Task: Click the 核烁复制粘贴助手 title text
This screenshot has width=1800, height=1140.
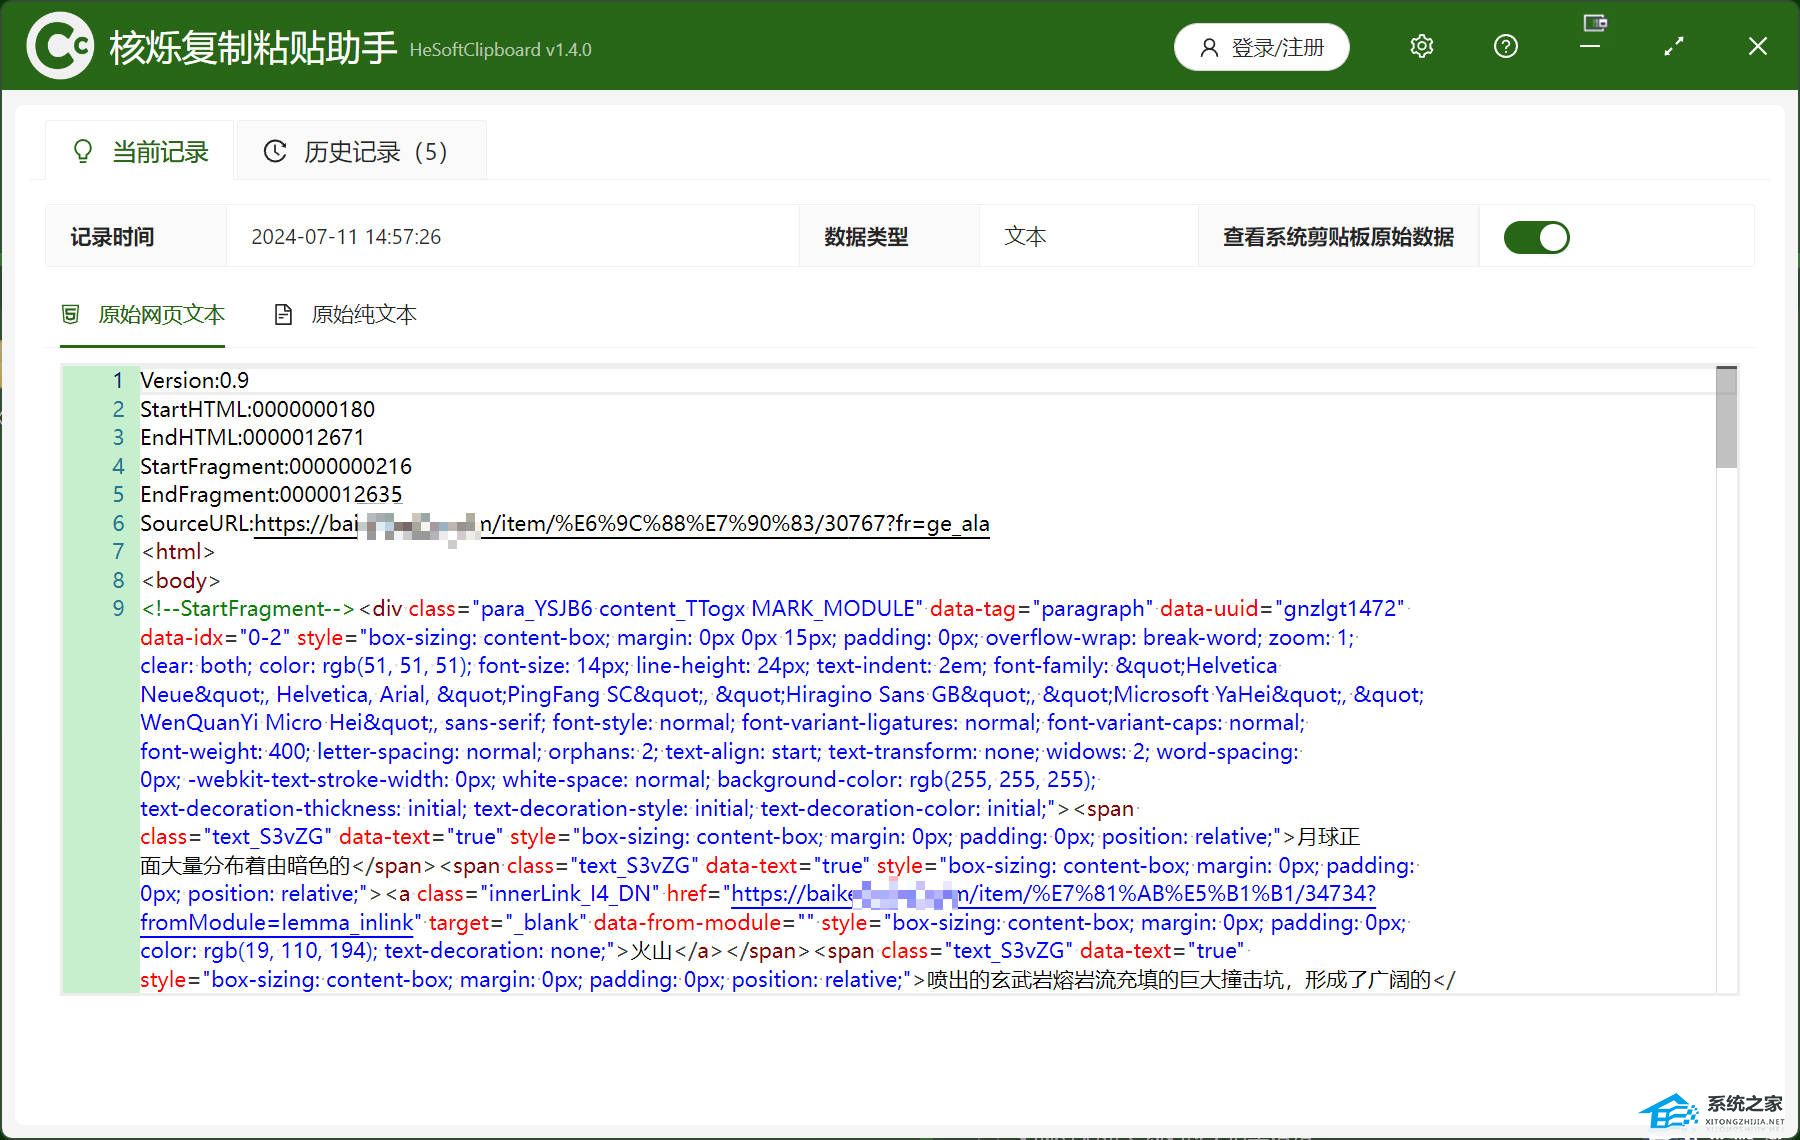Action: click(253, 47)
